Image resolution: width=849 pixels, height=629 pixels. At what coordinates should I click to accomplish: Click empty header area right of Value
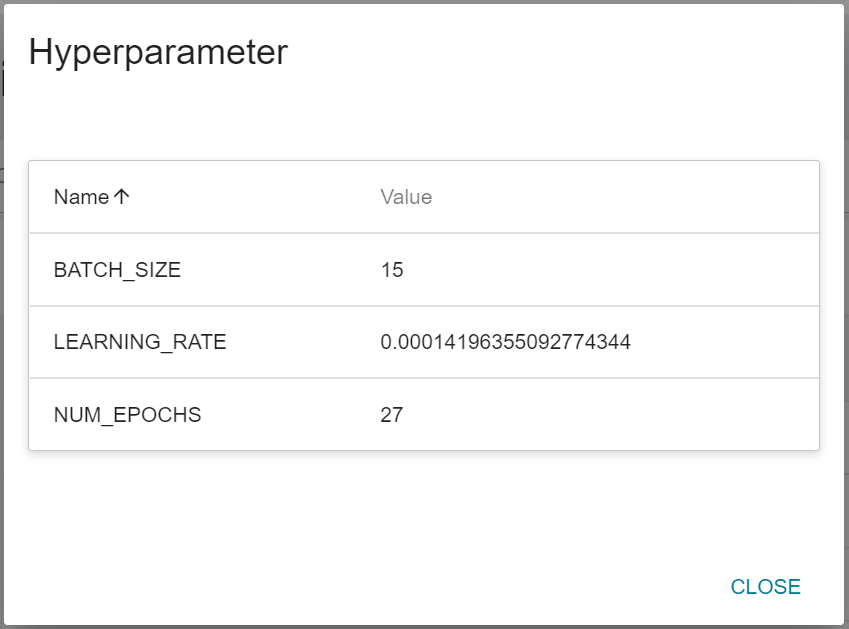tap(620, 197)
